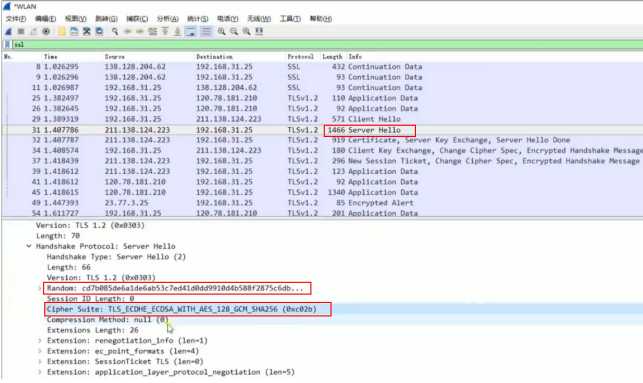Expand the ec_point_formats extension

coord(40,351)
